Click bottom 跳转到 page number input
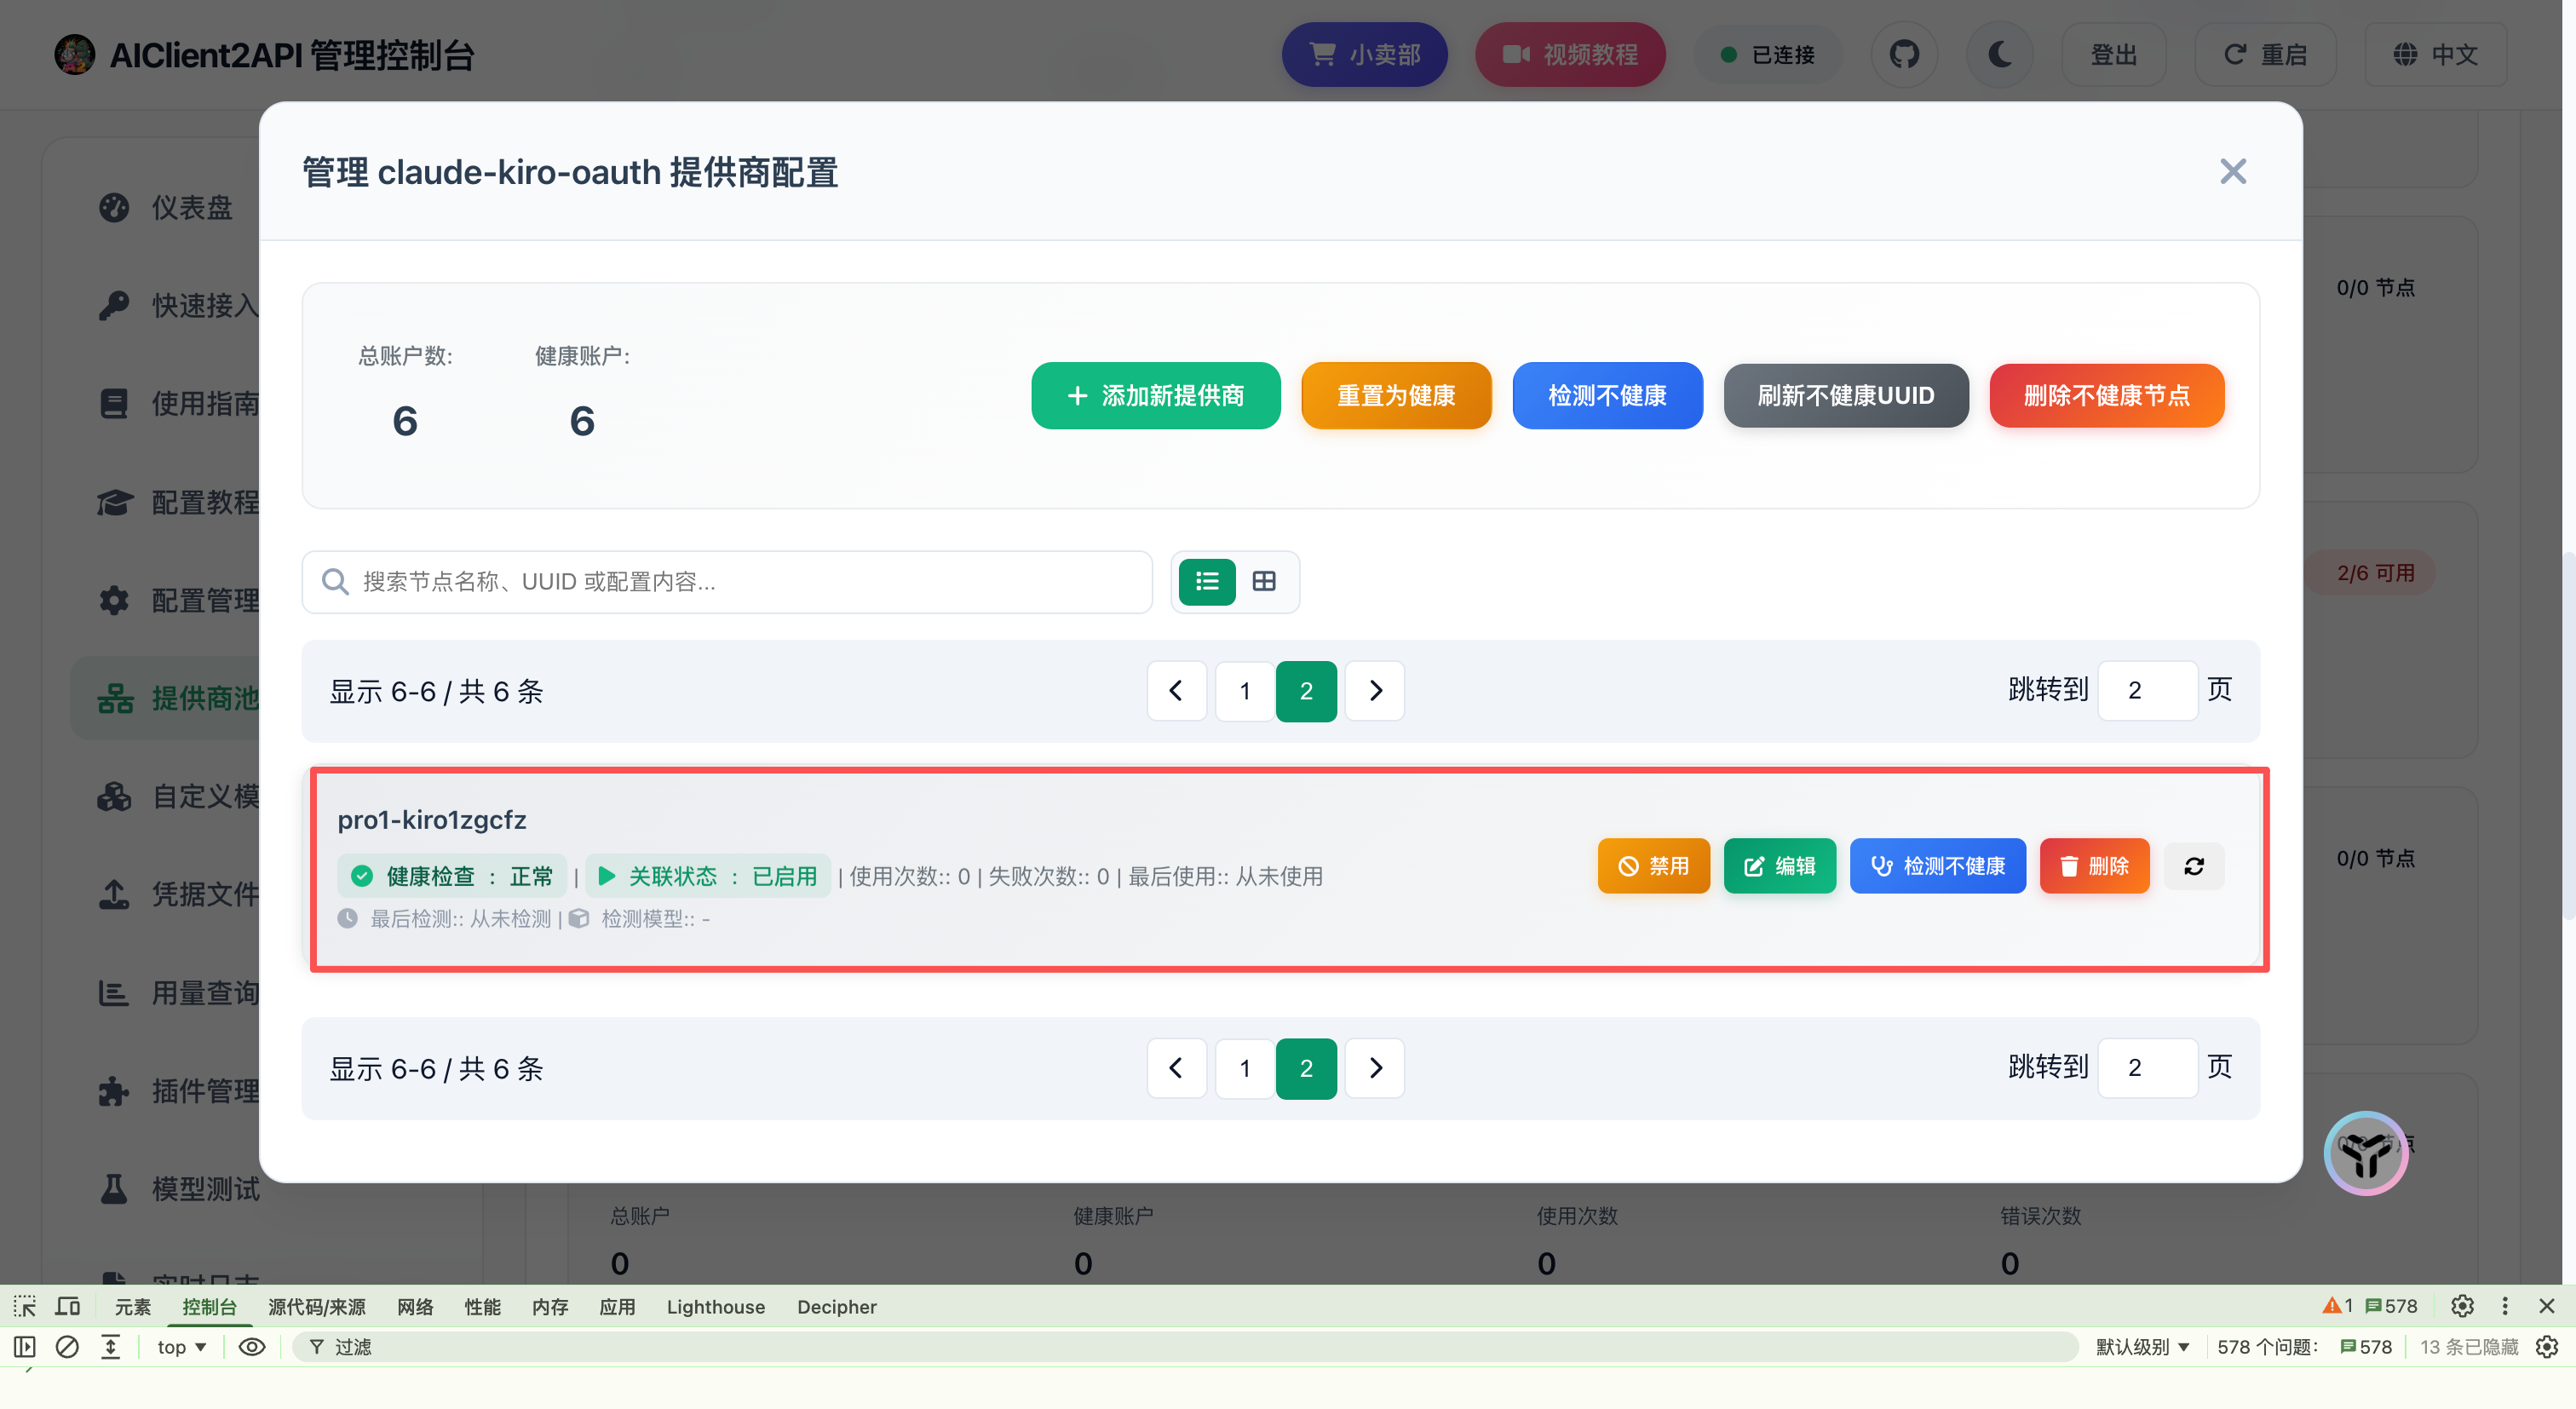The image size is (2576, 1409). tap(2147, 1068)
